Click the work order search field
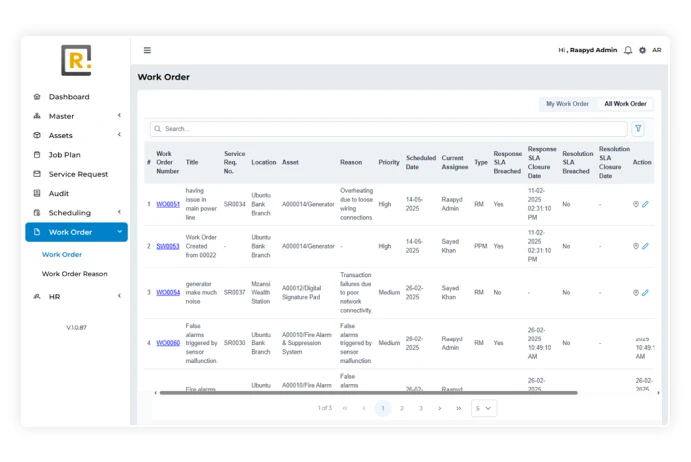The height and width of the screenshot is (462, 691). (x=390, y=129)
